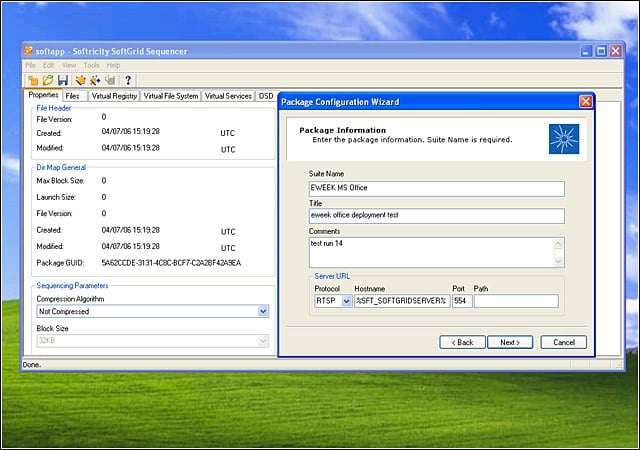Click the 'Server URL' group label
This screenshot has width=640, height=450.
pyautogui.click(x=332, y=276)
